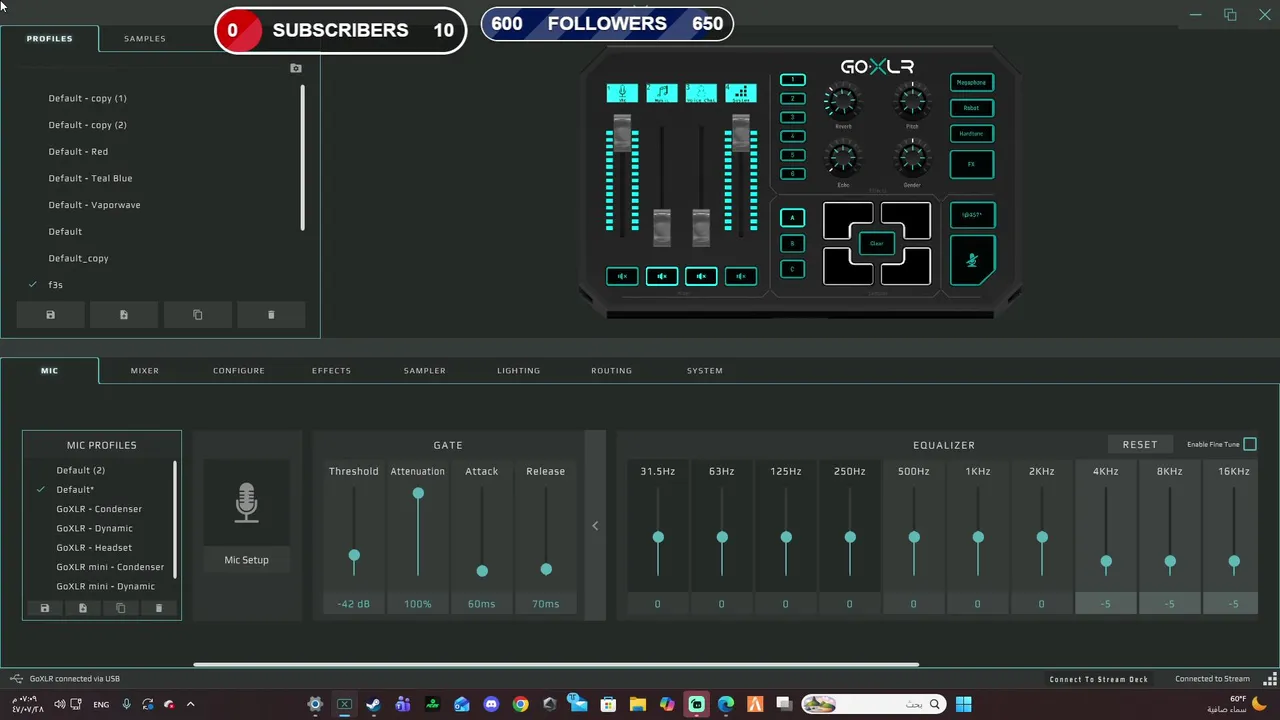Switch to the SAMPLES tab
The height and width of the screenshot is (720, 1280).
(145, 38)
